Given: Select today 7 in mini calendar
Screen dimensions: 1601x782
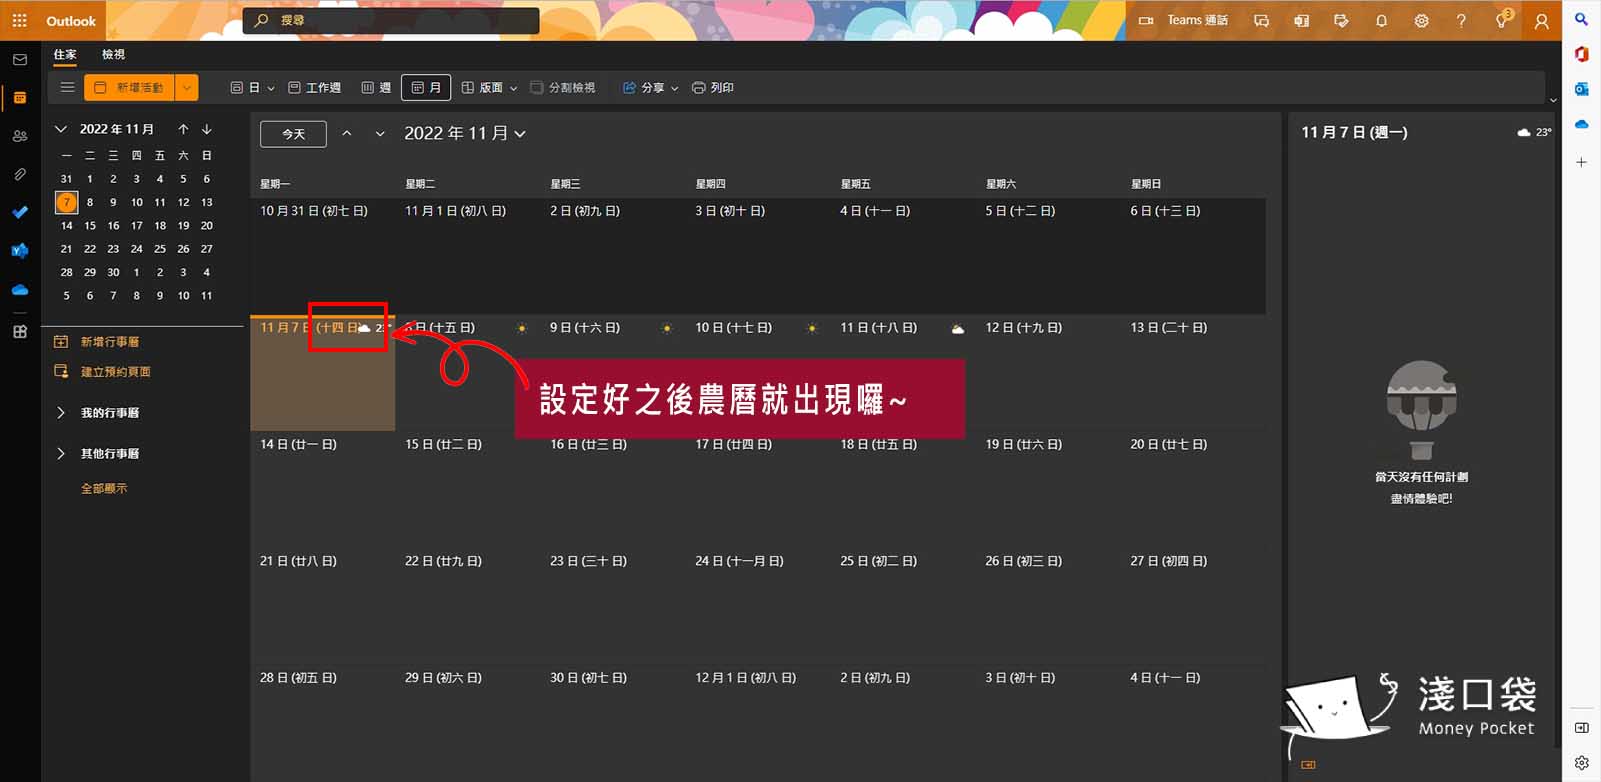Looking at the screenshot, I should 66,202.
